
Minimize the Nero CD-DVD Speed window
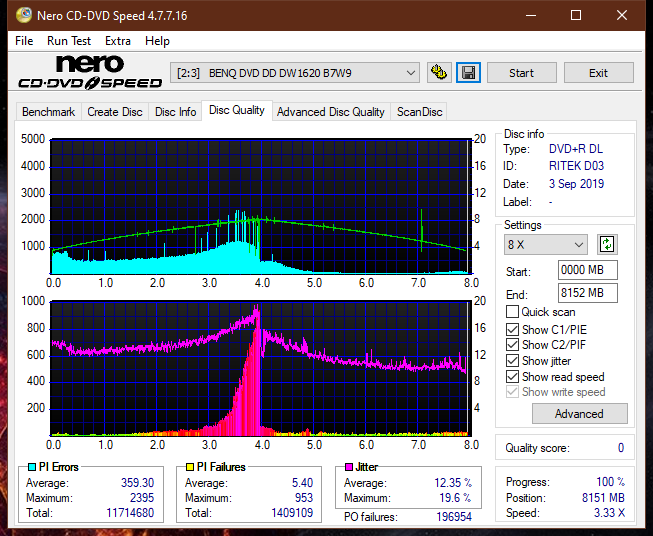coord(531,15)
